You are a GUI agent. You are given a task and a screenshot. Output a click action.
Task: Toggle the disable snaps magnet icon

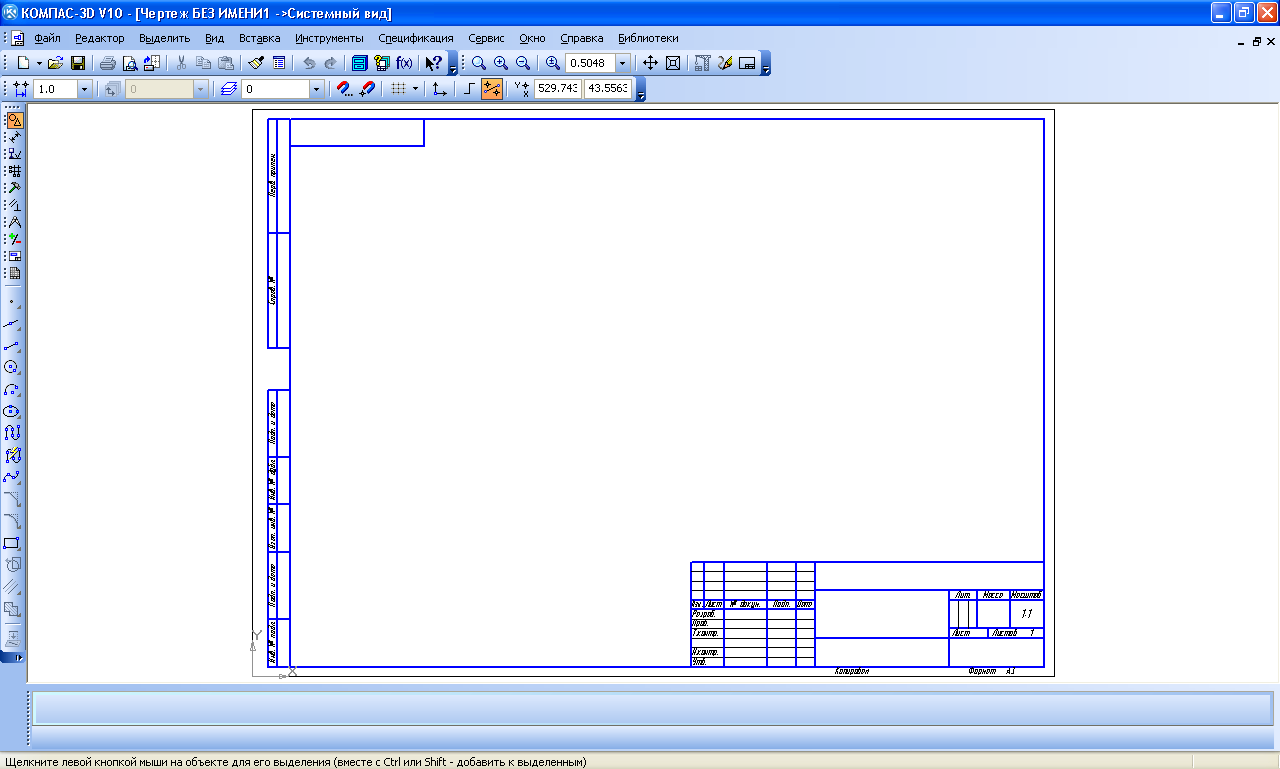pos(368,89)
